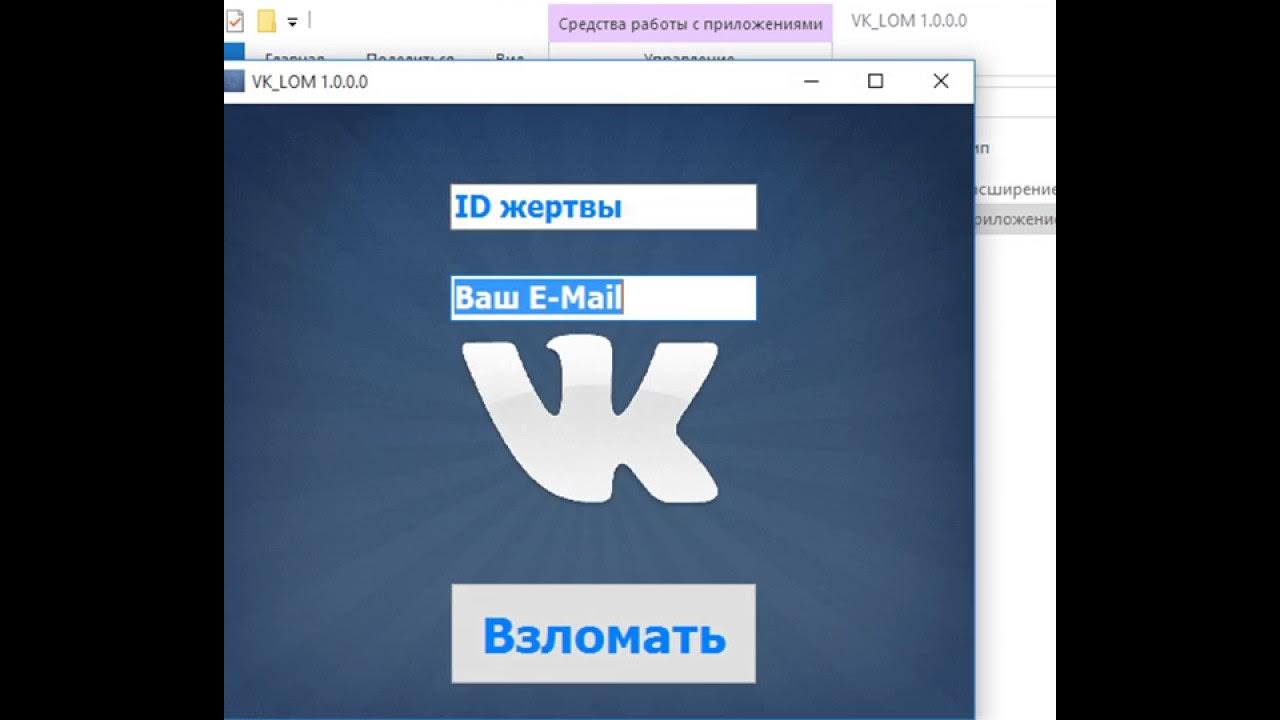The image size is (1280, 720).
Task: Select the "Средства работы с приложениями" ribbon tab
Action: pos(690,24)
